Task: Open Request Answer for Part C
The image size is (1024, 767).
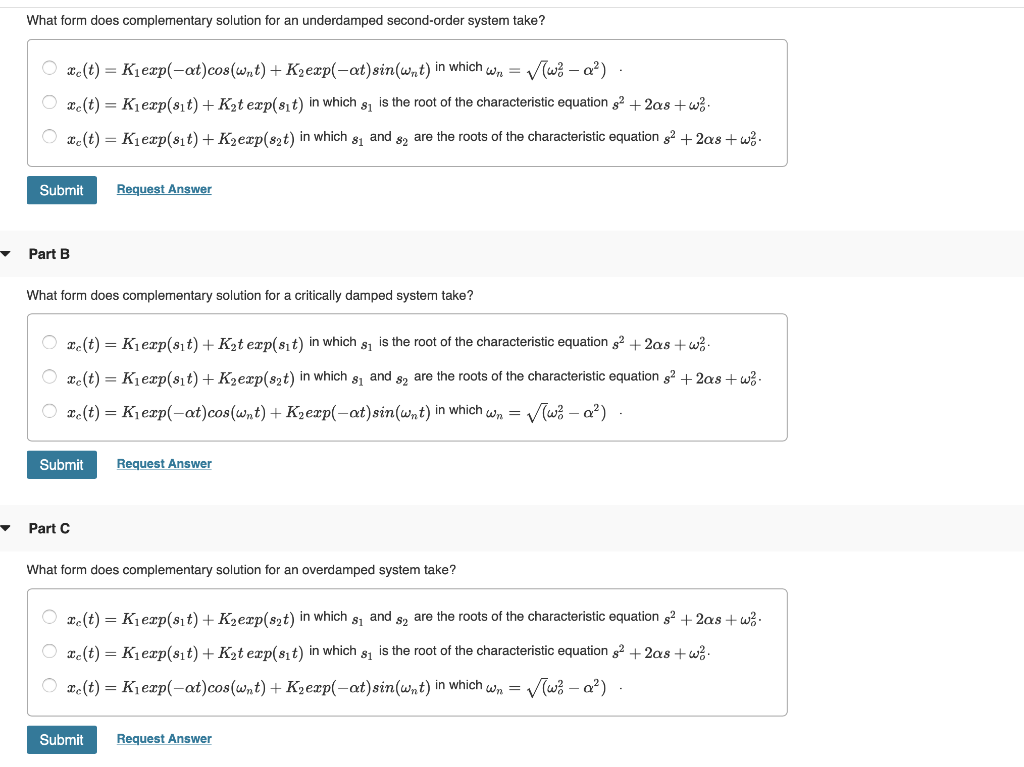Action: coord(163,738)
